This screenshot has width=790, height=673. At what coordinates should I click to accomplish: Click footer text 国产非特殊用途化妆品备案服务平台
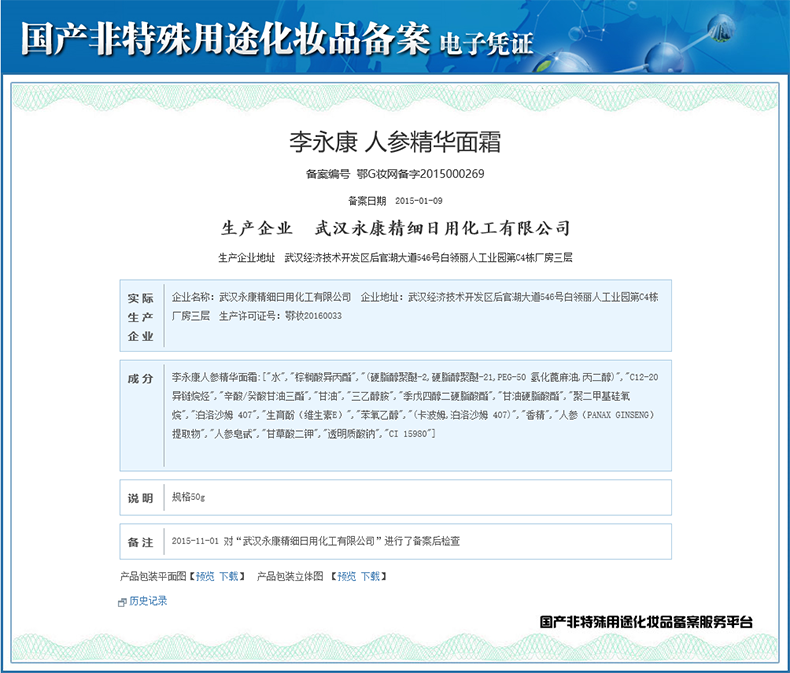pyautogui.click(x=646, y=622)
